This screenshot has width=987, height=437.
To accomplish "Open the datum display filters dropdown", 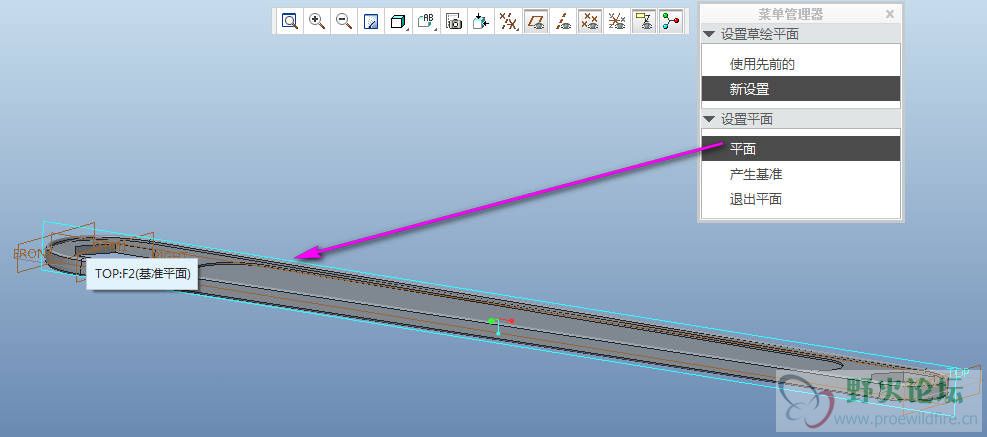I will (x=508, y=21).
